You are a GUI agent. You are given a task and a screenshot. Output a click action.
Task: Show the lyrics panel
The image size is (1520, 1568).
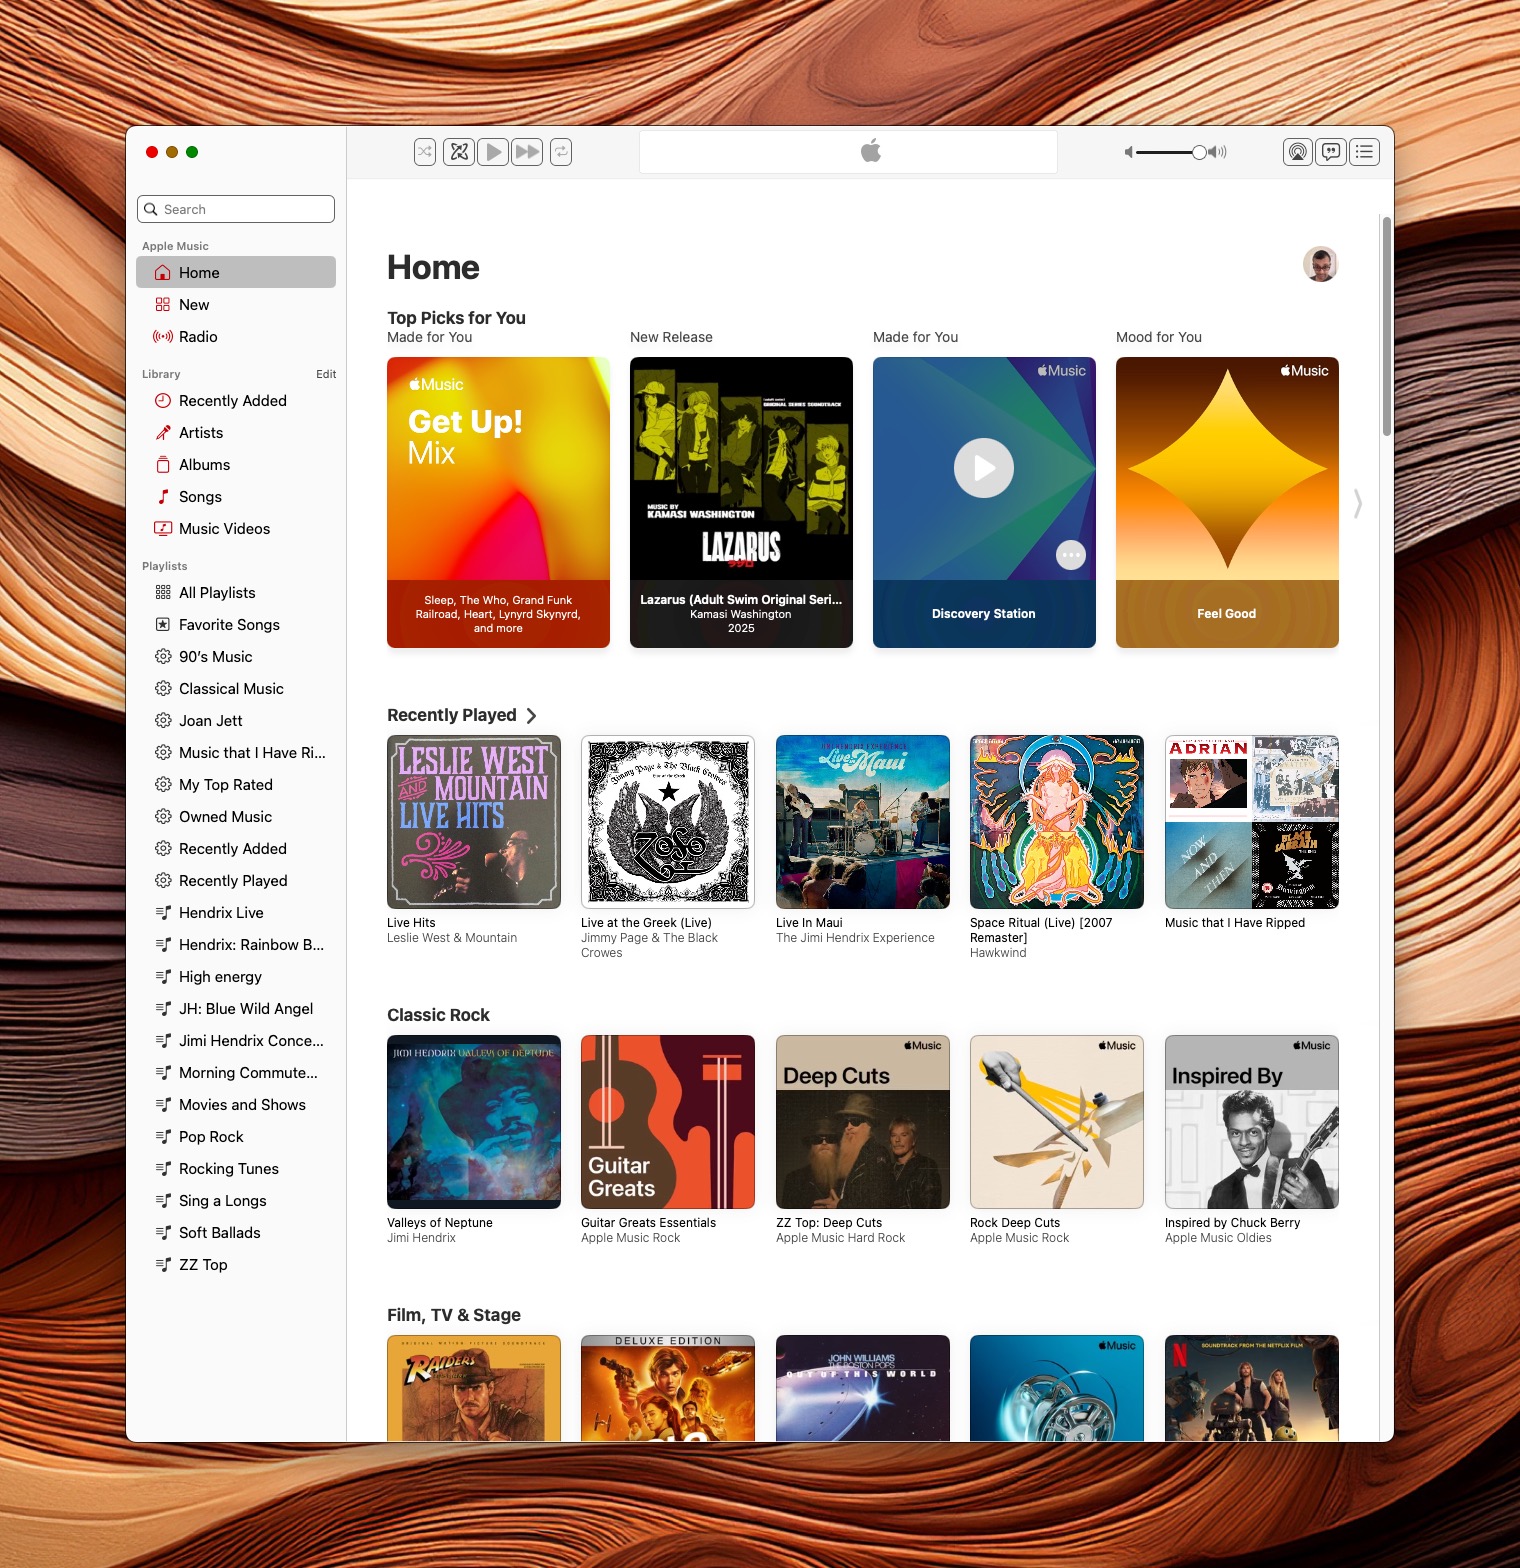(x=1331, y=152)
